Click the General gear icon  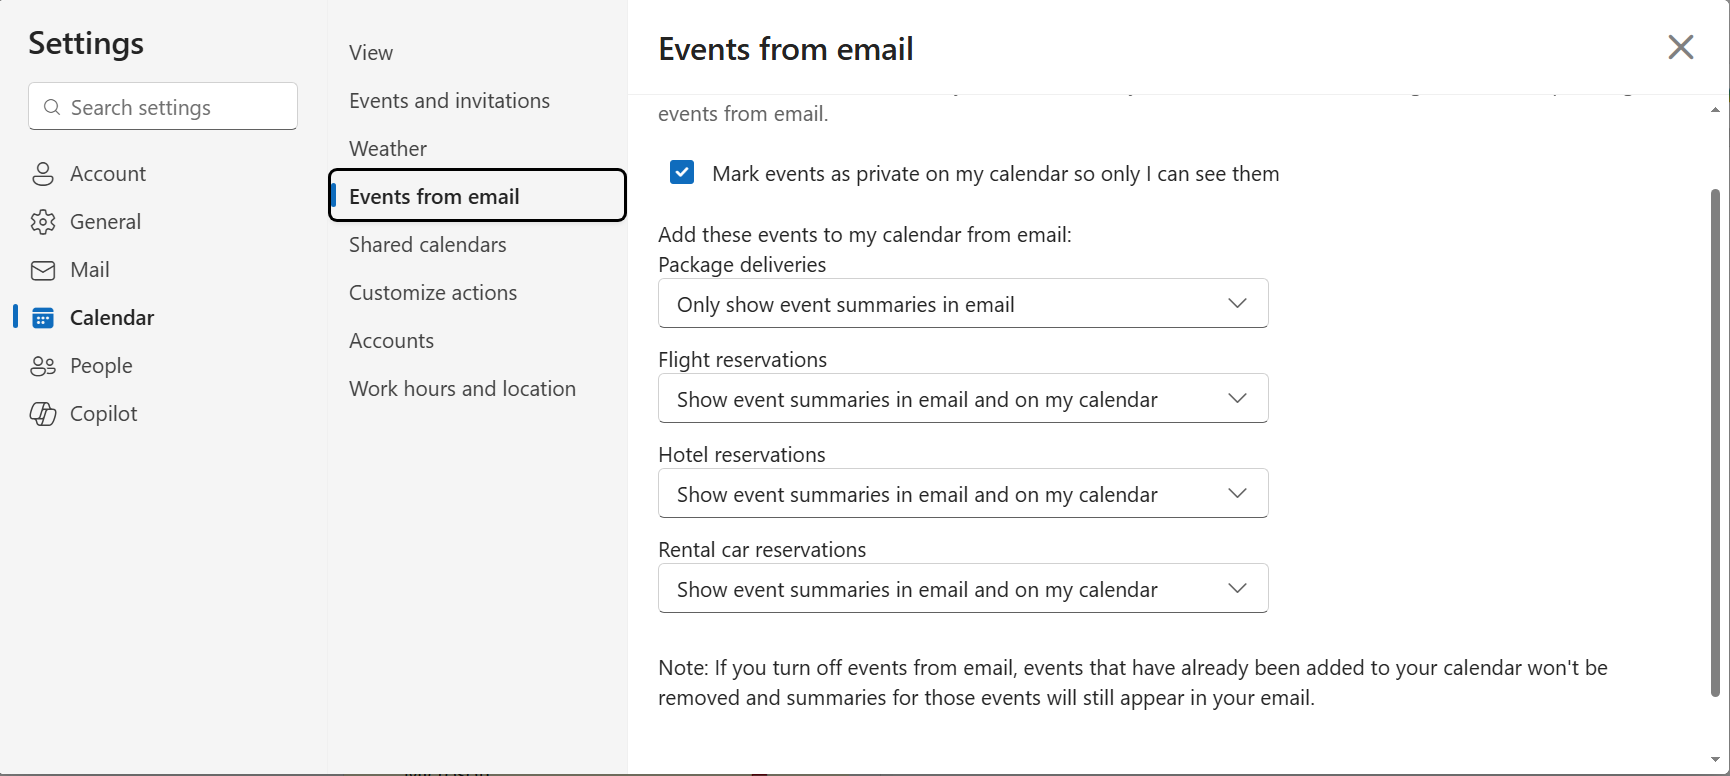(43, 222)
